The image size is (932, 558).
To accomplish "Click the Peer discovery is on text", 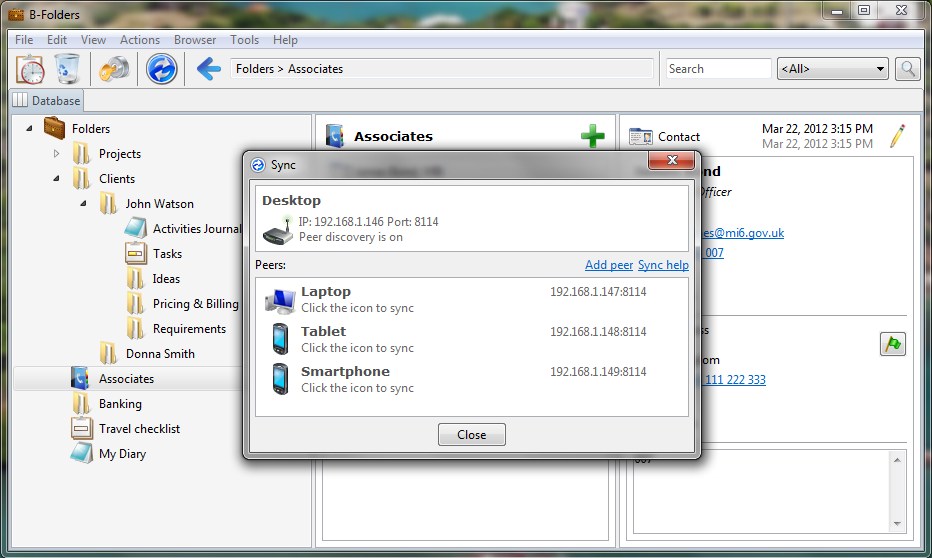I will click(x=351, y=237).
